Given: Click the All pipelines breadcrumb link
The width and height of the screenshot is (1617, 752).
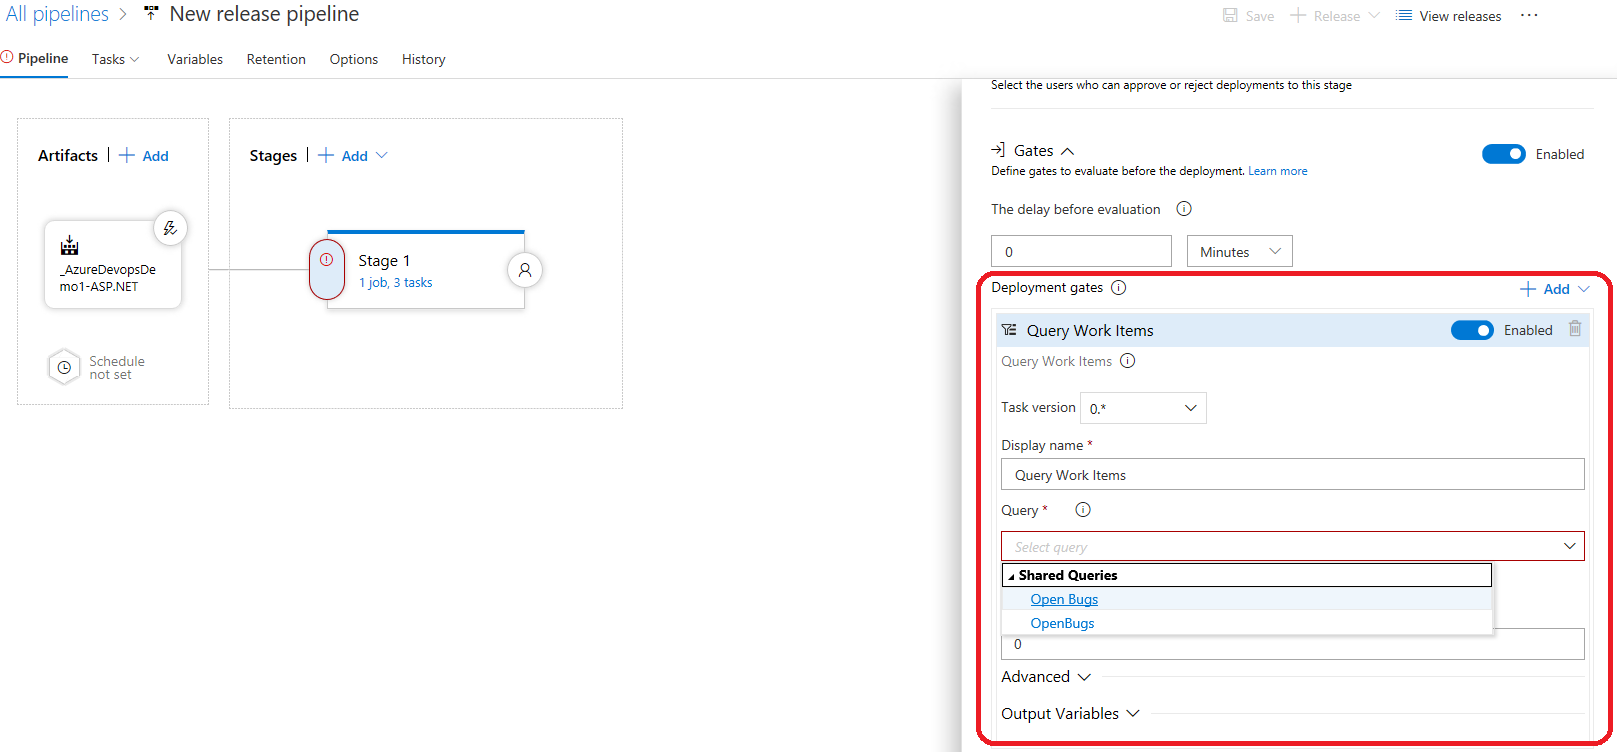Looking at the screenshot, I should click(57, 14).
